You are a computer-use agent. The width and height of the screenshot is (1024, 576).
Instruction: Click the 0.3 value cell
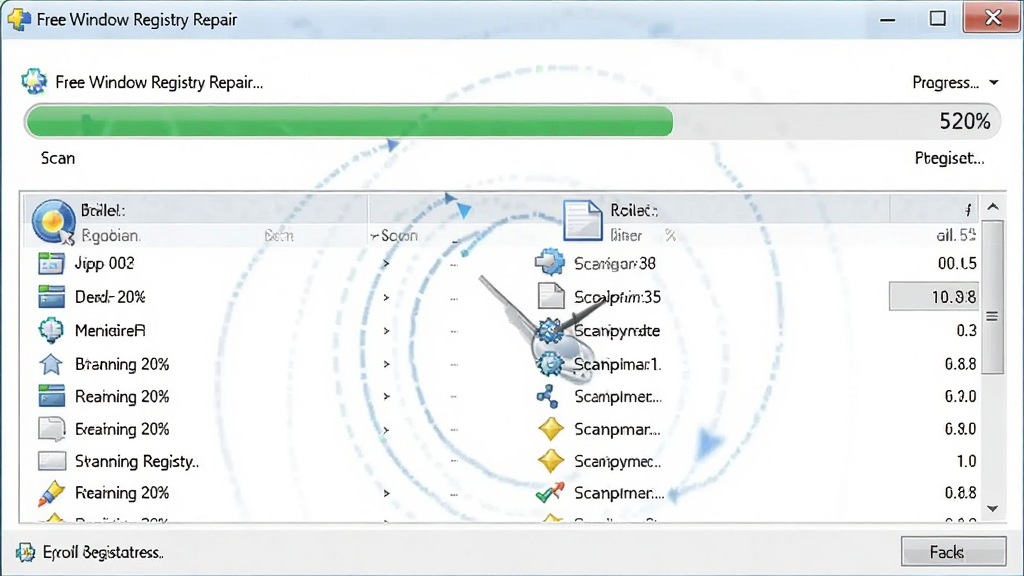pos(967,331)
